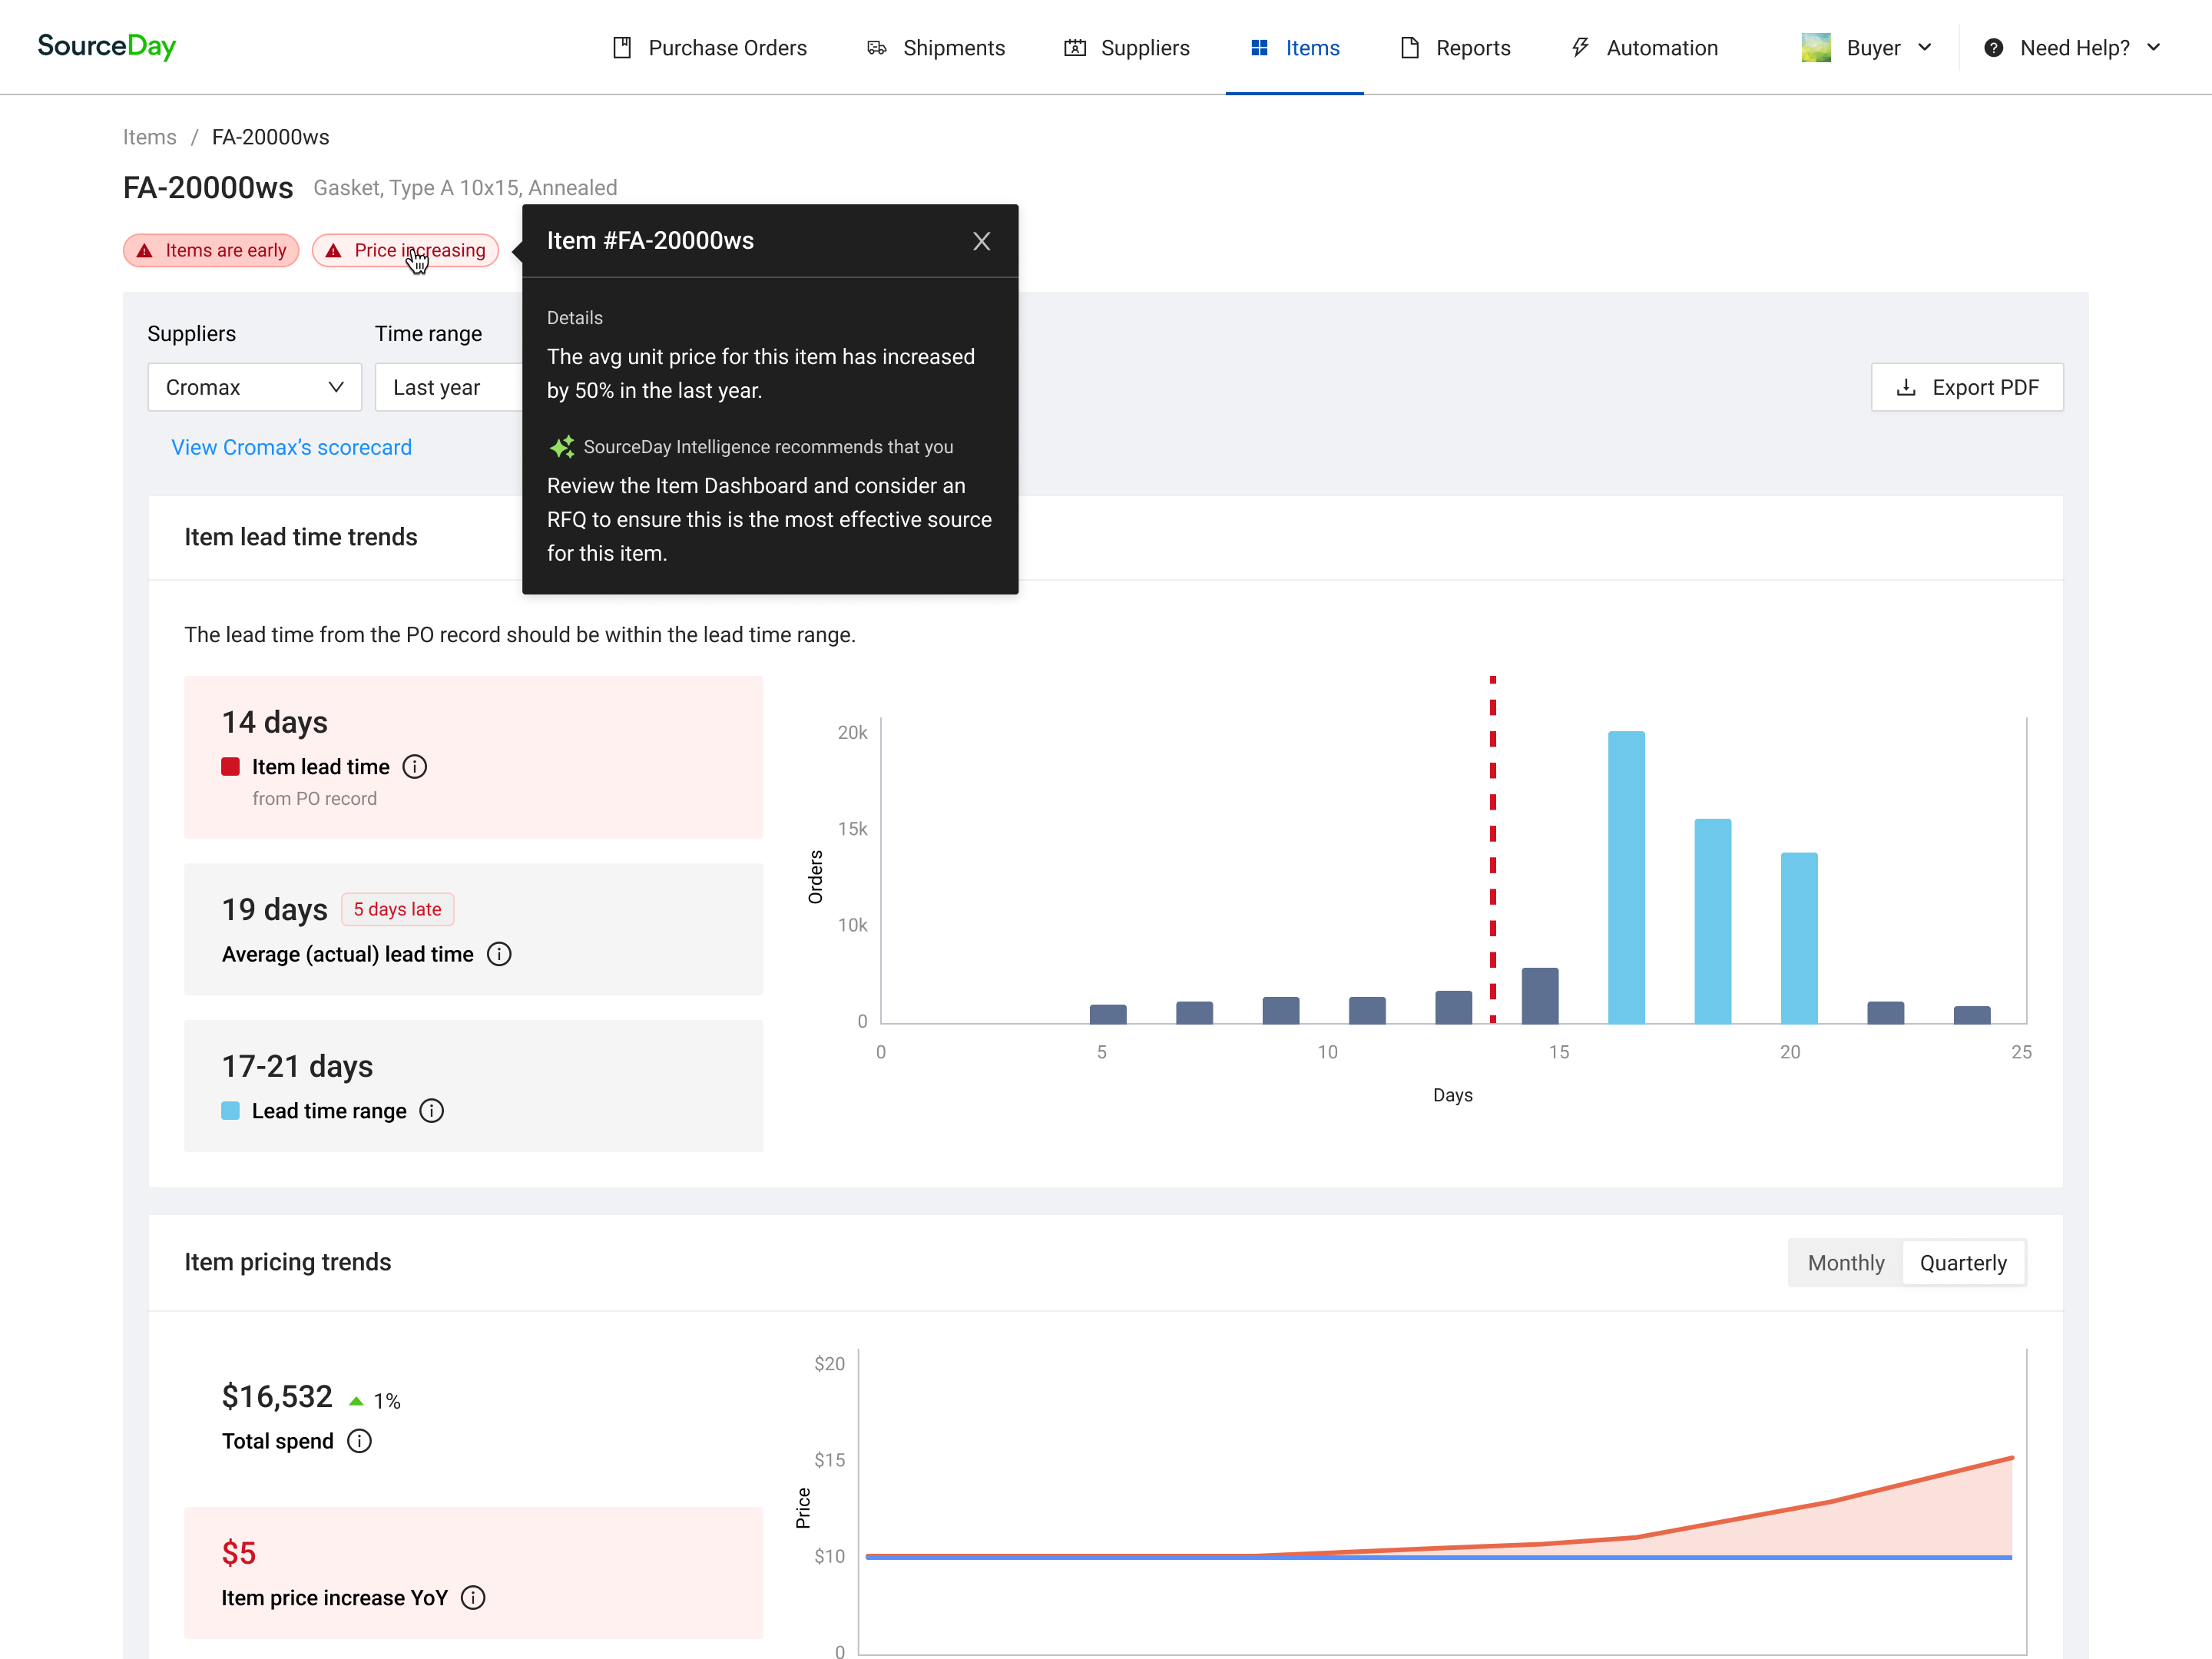2212x1659 pixels.
Task: Click the Shipments navigation icon
Action: (x=878, y=47)
